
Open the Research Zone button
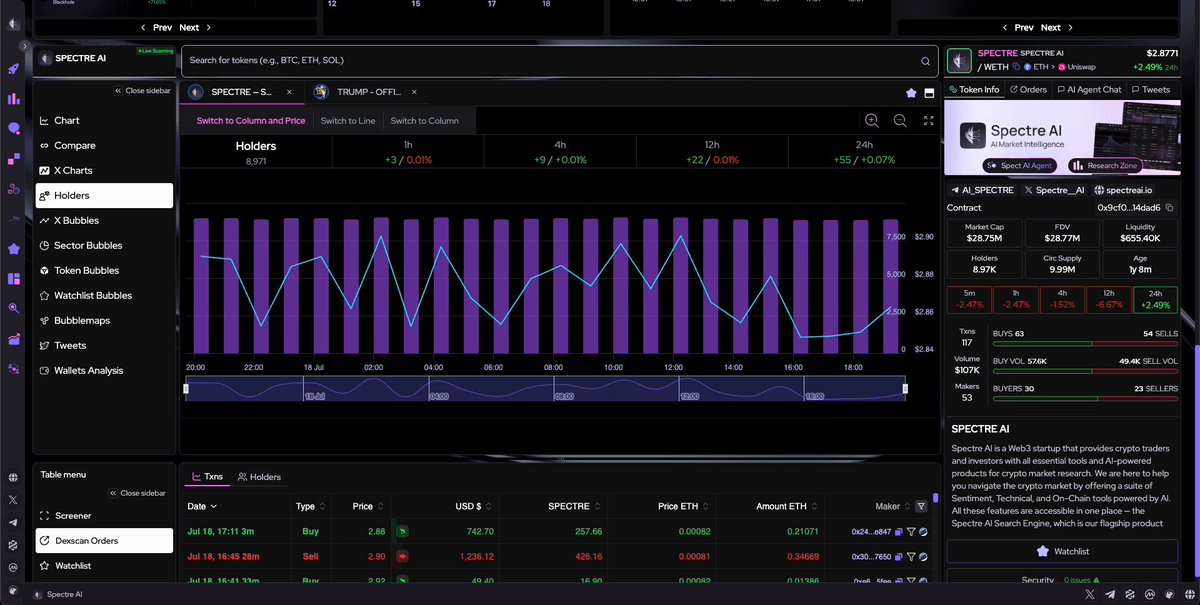click(1107, 166)
